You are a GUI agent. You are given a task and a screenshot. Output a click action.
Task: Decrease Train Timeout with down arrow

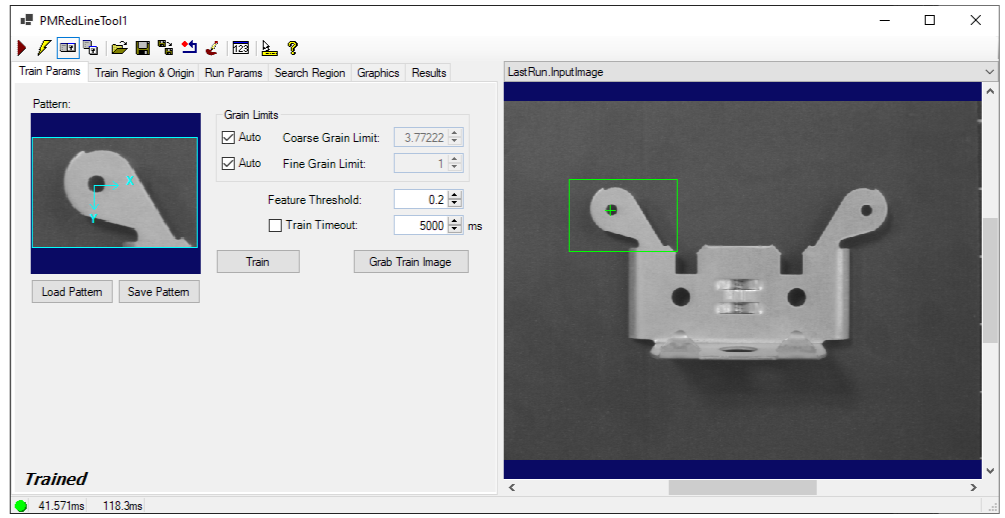pos(455,230)
